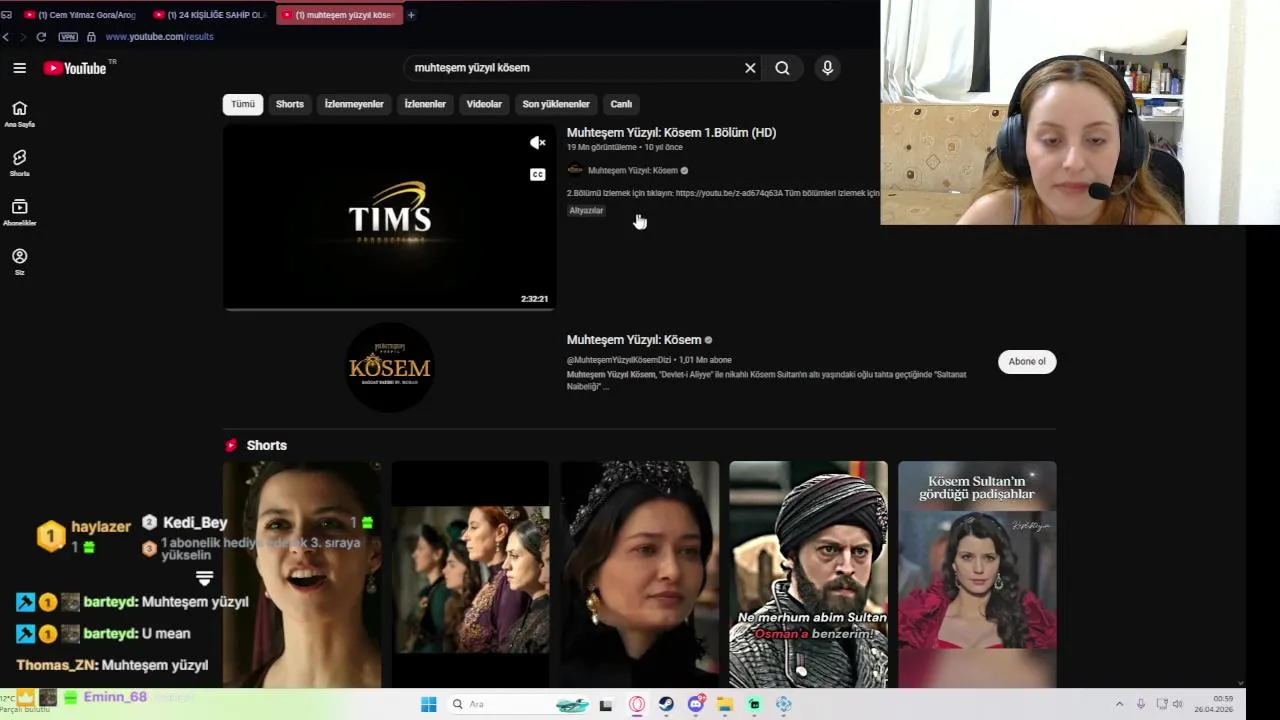The height and width of the screenshot is (720, 1280).
Task: Open Steam from the taskbar
Action: [x=666, y=705]
